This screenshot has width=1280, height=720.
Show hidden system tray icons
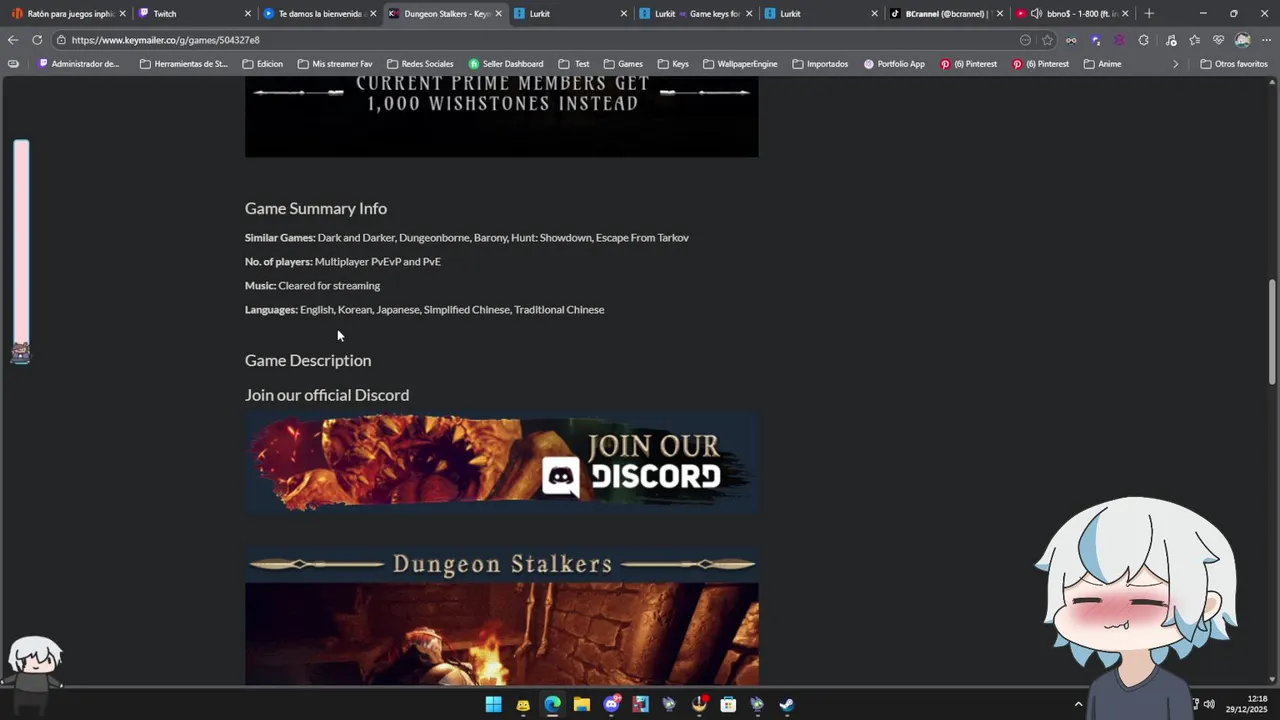tap(1078, 704)
